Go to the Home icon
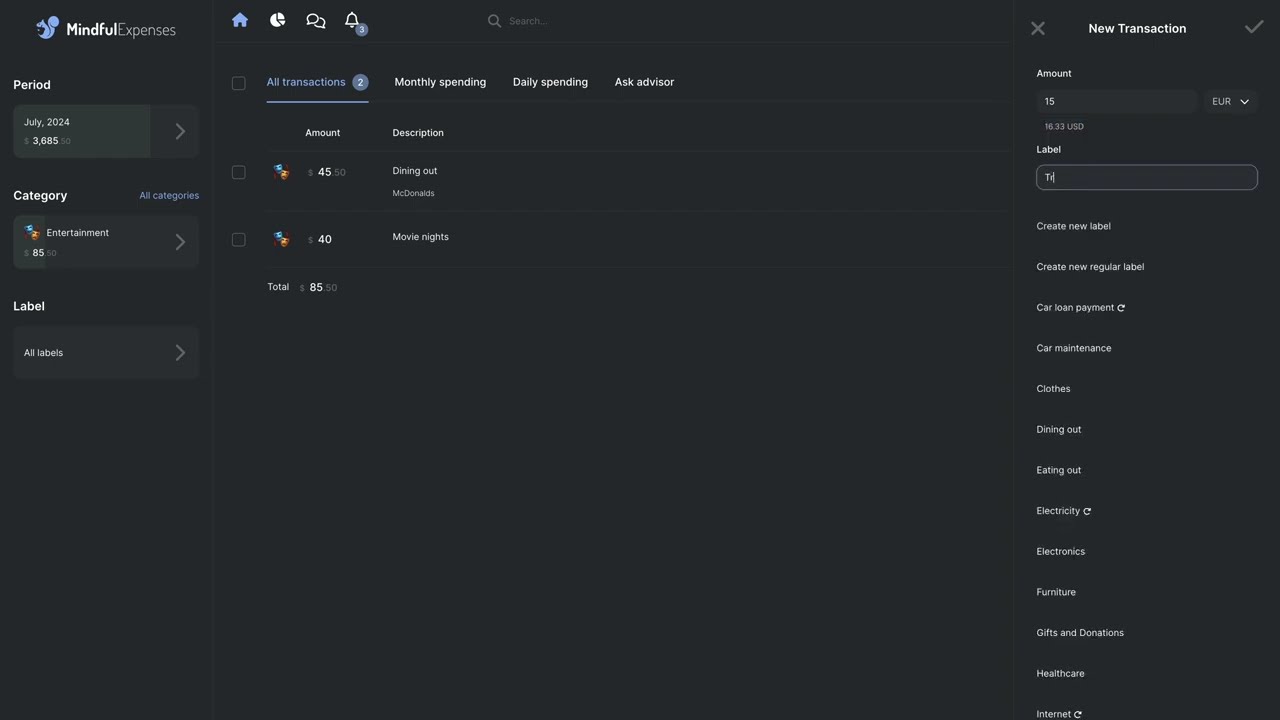Screen dimensions: 1280x720 (x=240, y=20)
